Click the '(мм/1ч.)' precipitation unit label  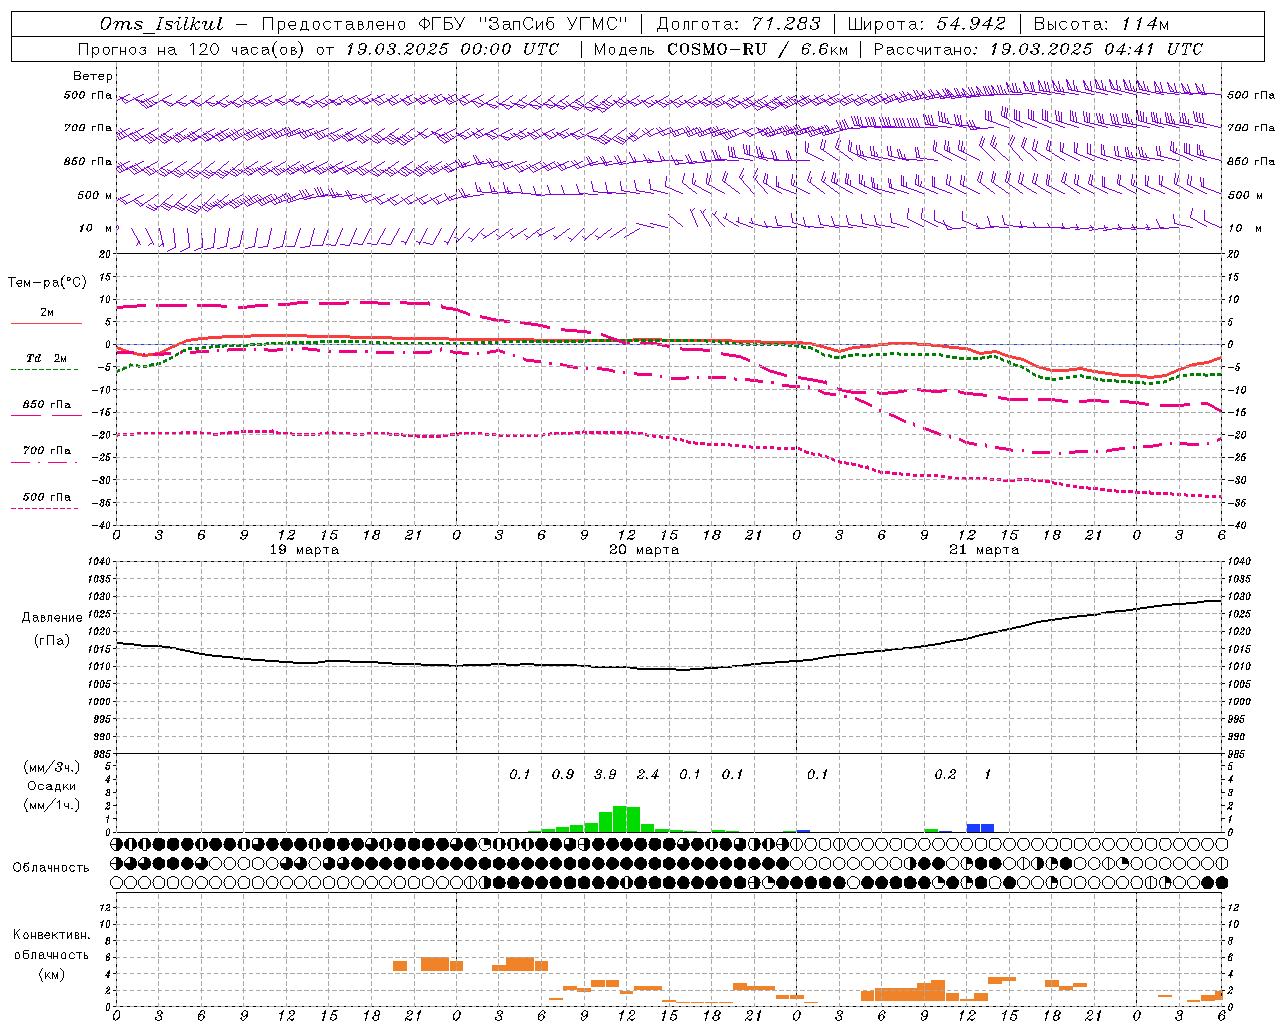click(52, 805)
